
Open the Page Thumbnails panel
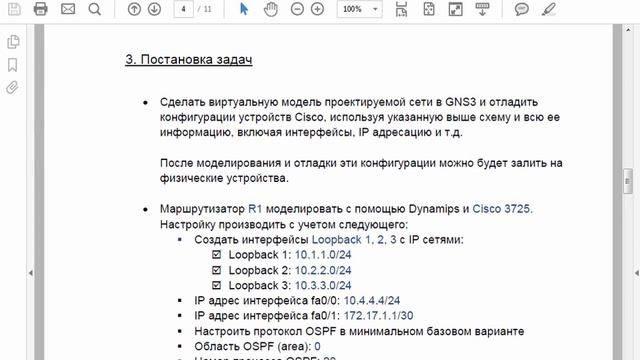click(x=13, y=42)
